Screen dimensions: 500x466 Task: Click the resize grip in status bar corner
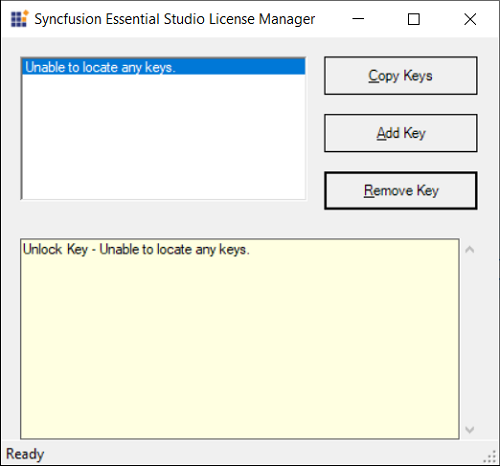[490, 456]
